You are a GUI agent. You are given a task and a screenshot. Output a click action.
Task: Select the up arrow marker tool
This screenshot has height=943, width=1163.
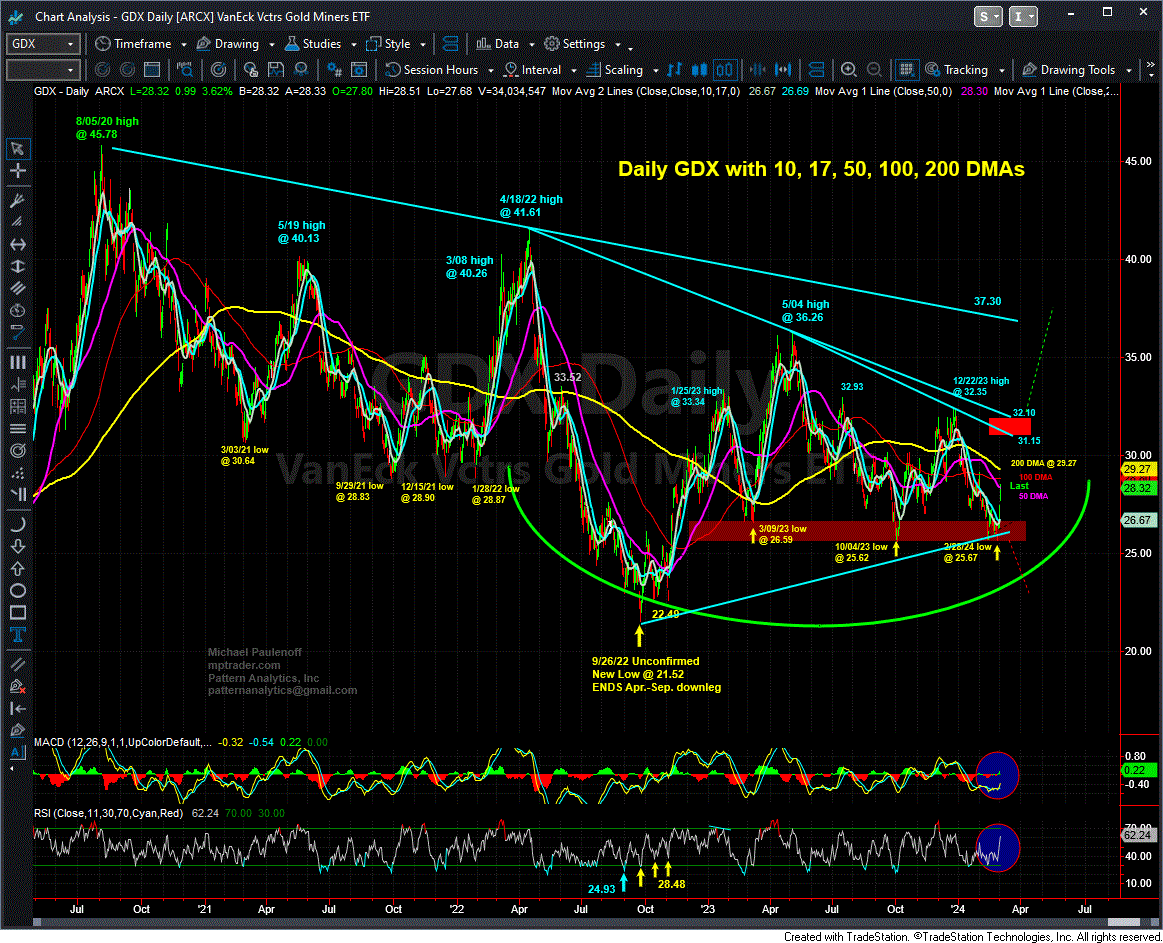coord(17,568)
